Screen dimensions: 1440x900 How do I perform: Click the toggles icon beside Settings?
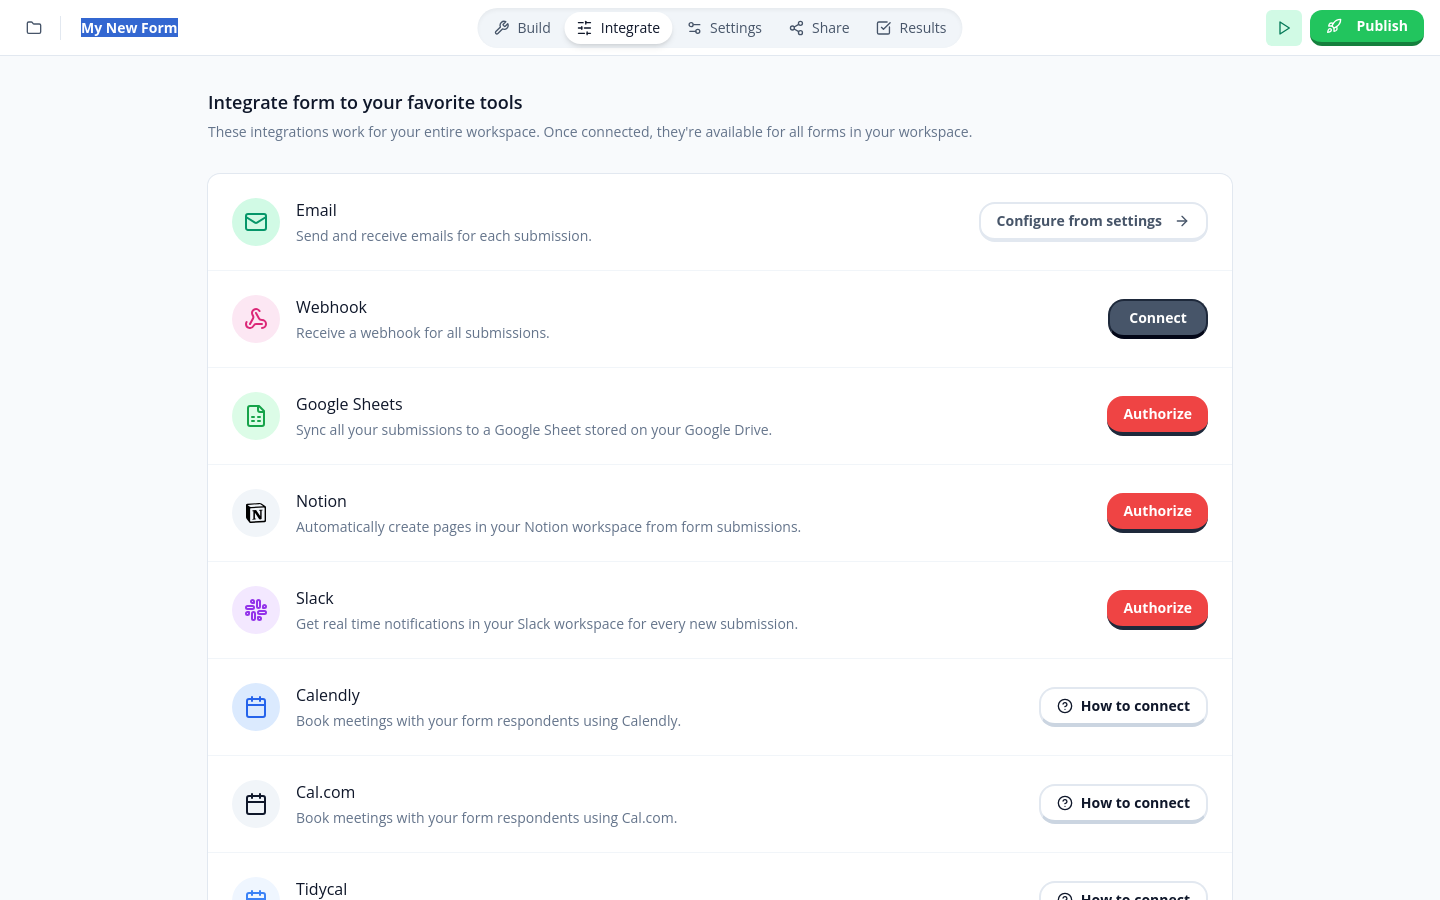[694, 28]
